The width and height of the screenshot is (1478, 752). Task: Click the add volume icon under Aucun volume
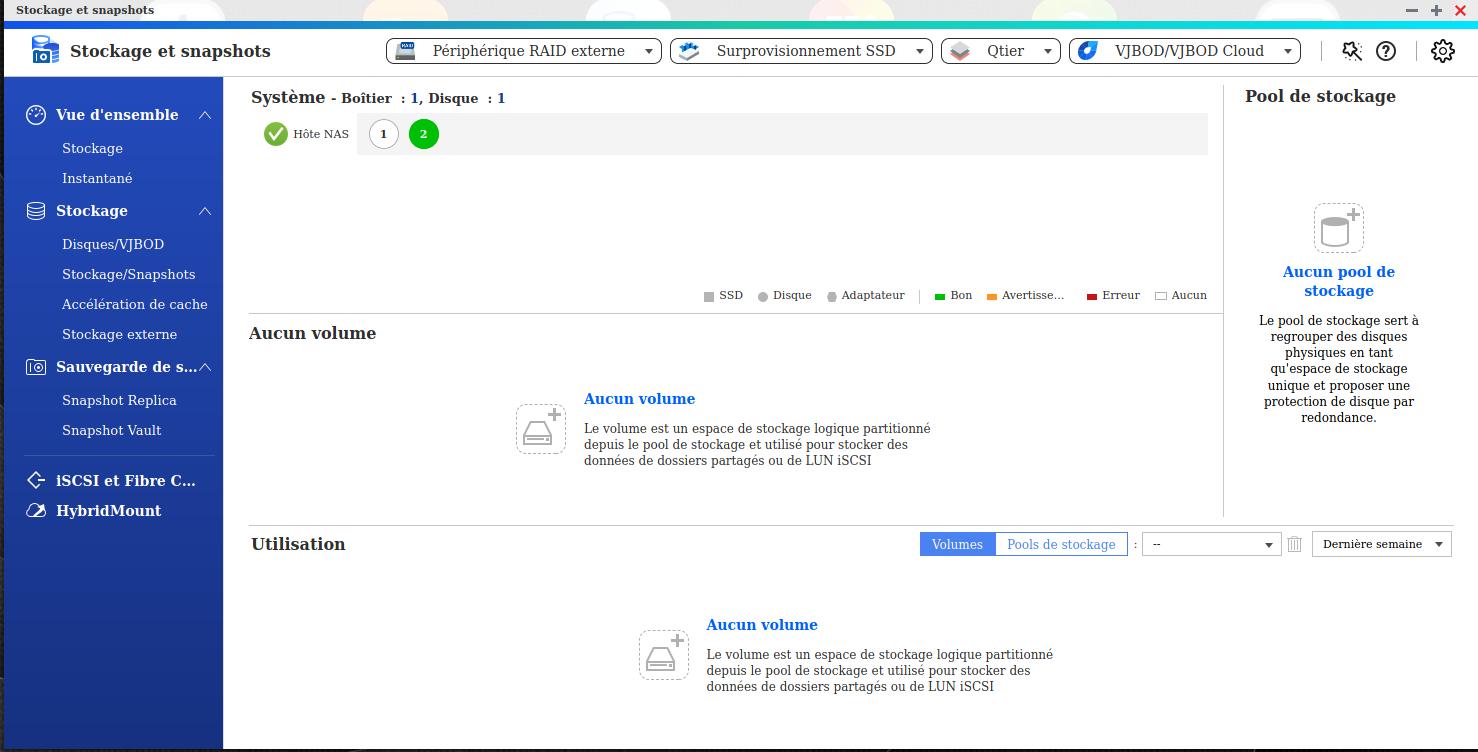pyautogui.click(x=541, y=429)
